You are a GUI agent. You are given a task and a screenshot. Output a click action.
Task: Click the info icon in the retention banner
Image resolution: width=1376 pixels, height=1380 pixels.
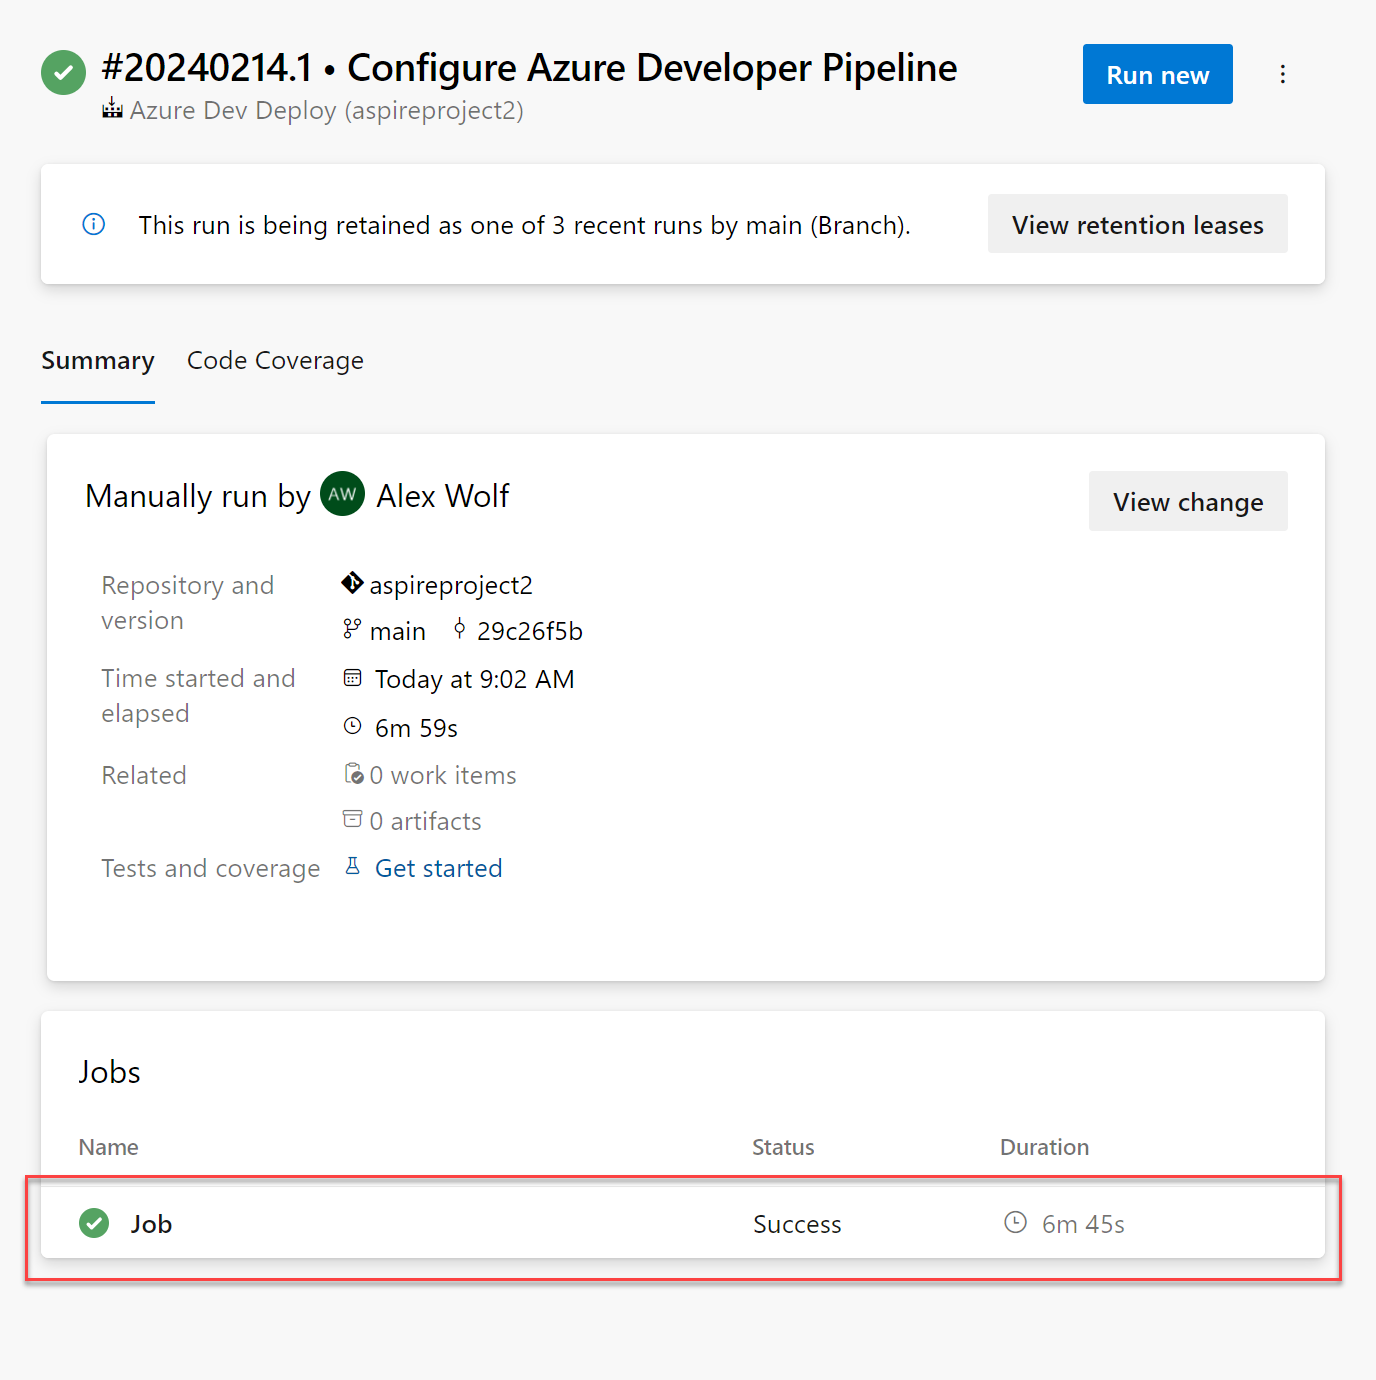(93, 224)
